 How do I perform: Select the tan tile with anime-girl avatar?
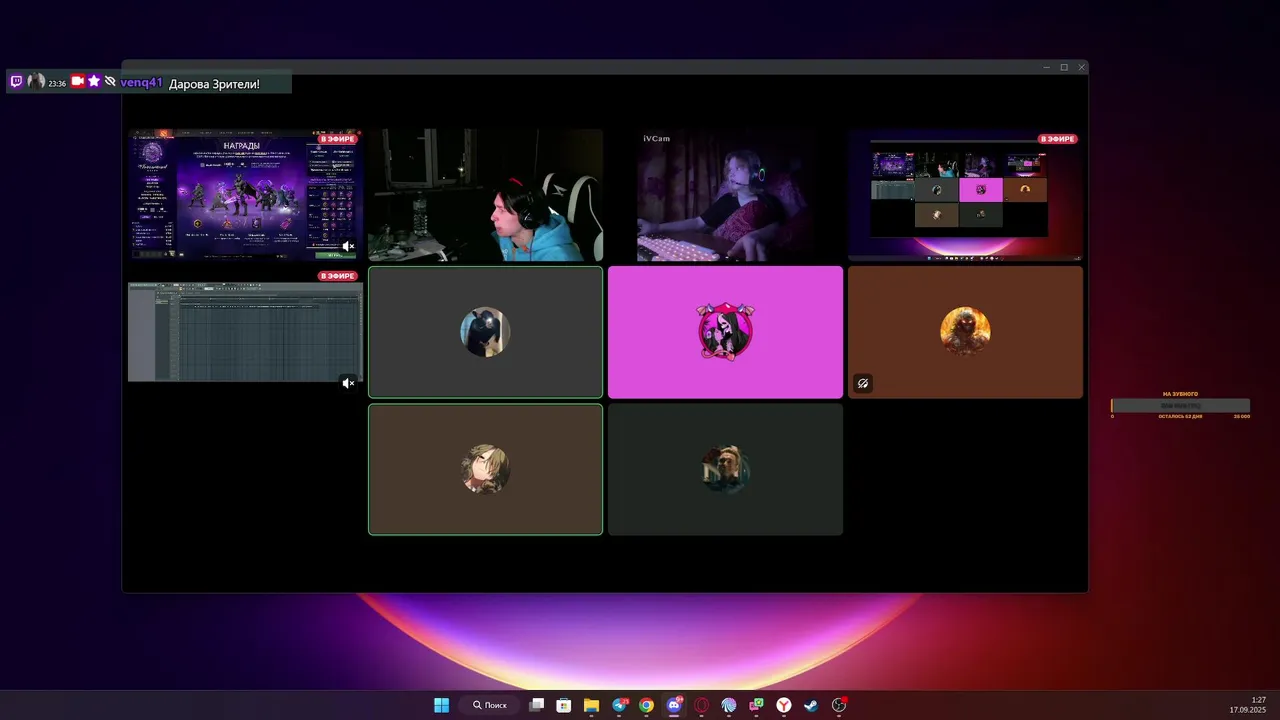point(485,469)
